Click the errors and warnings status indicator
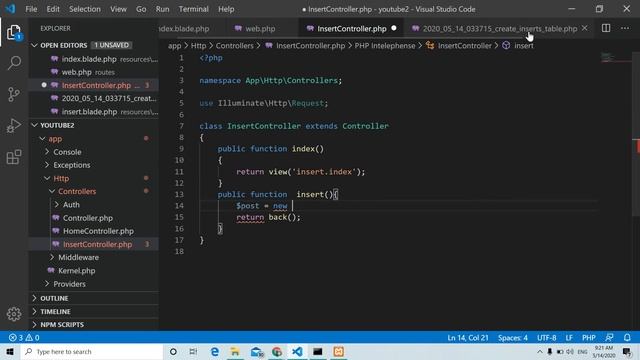This screenshot has width=640, height=360. pos(24,338)
